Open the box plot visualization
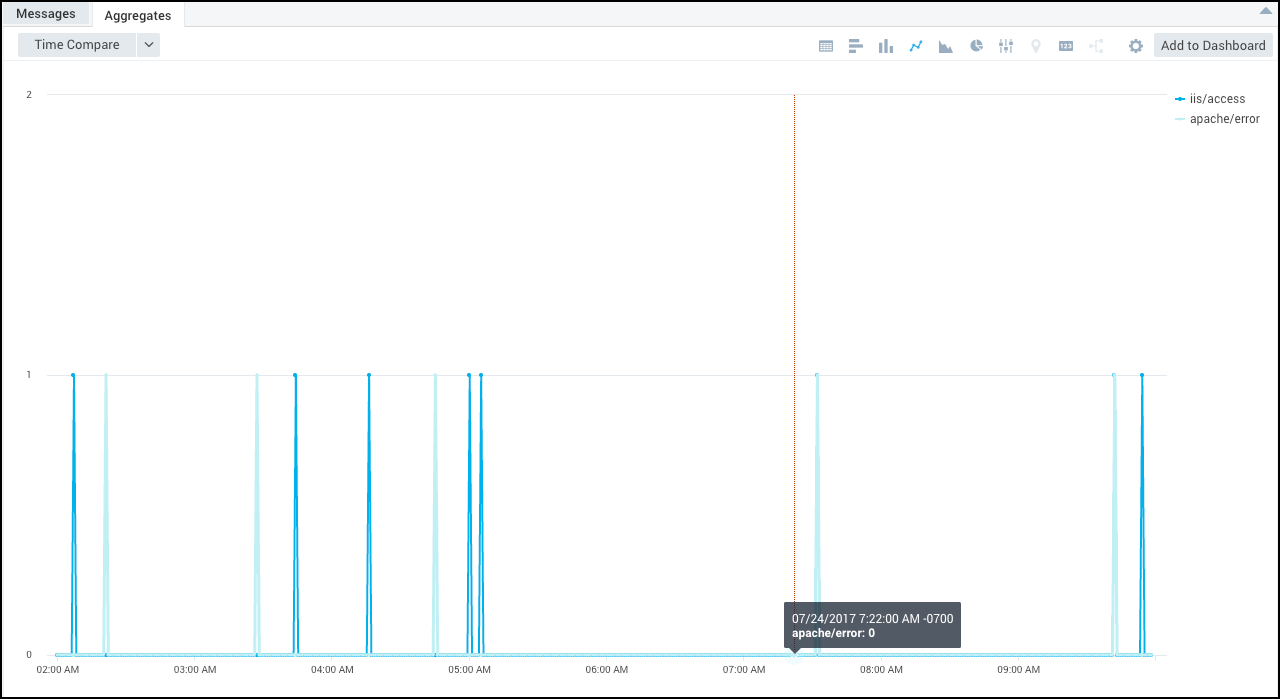Screen dimensions: 1280x699 point(1006,45)
